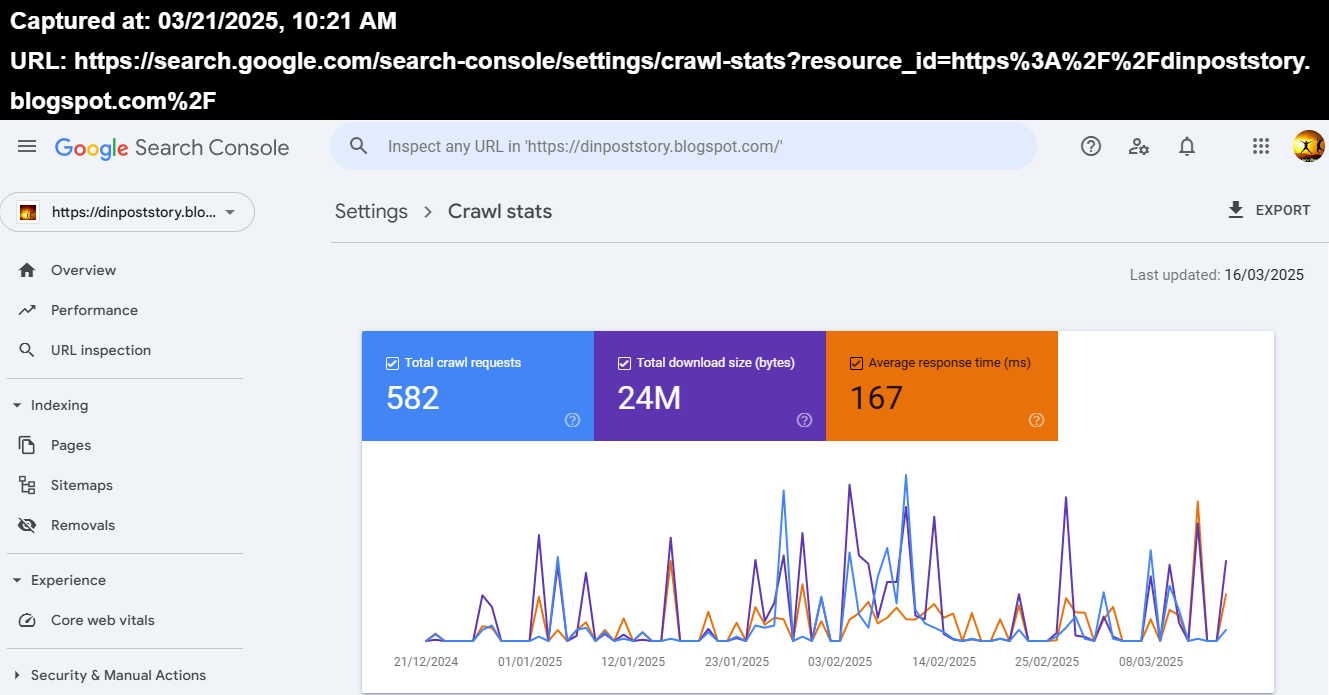
Task: Click the Core web vitals gauge icon
Action: click(x=27, y=620)
